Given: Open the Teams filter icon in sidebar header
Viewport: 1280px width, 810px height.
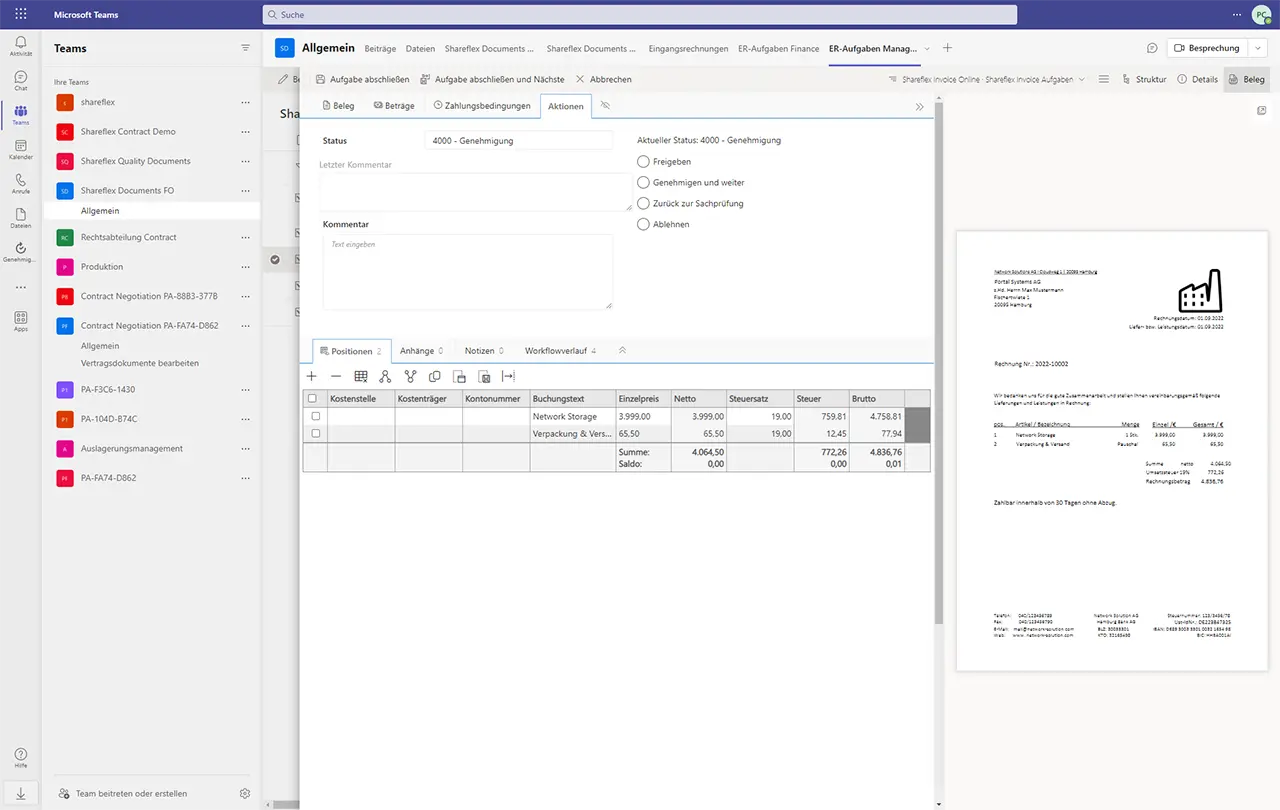Looking at the screenshot, I should pos(246,48).
